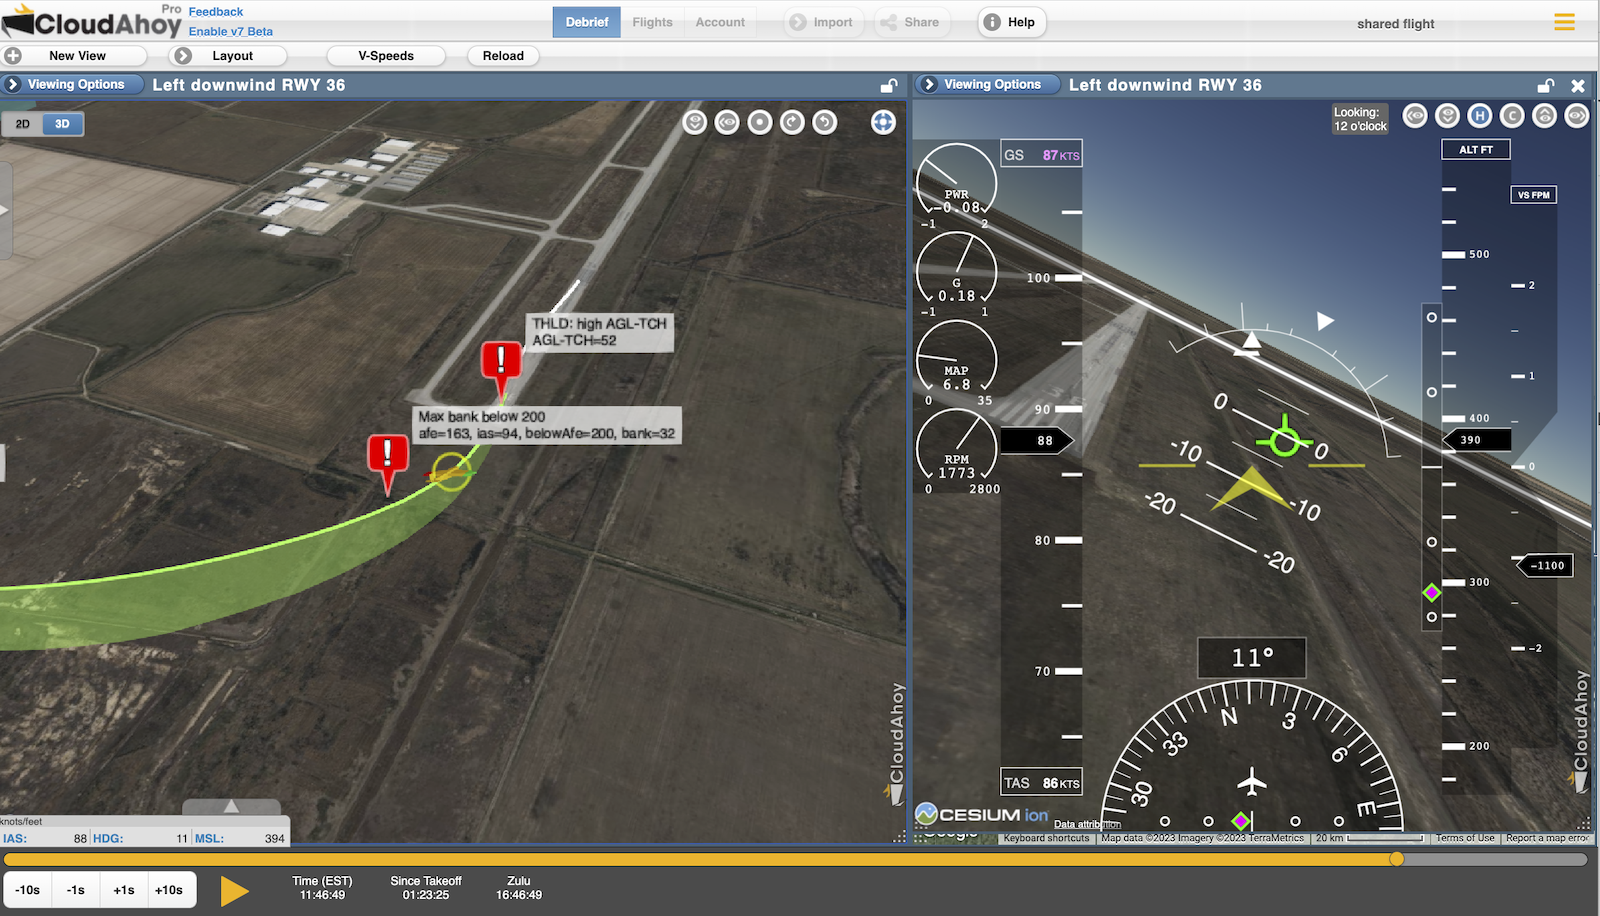Image resolution: width=1600 pixels, height=916 pixels.
Task: Click the Cesium ion logo
Action: pos(982,814)
